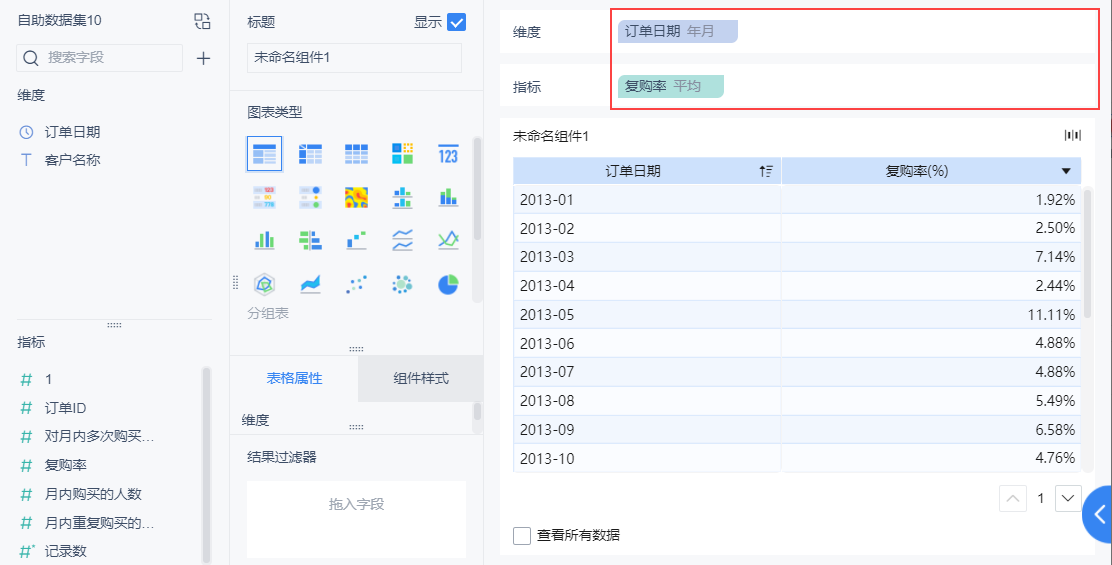
Task: Open the 订单日期 年月 dimension pill
Action: click(677, 31)
